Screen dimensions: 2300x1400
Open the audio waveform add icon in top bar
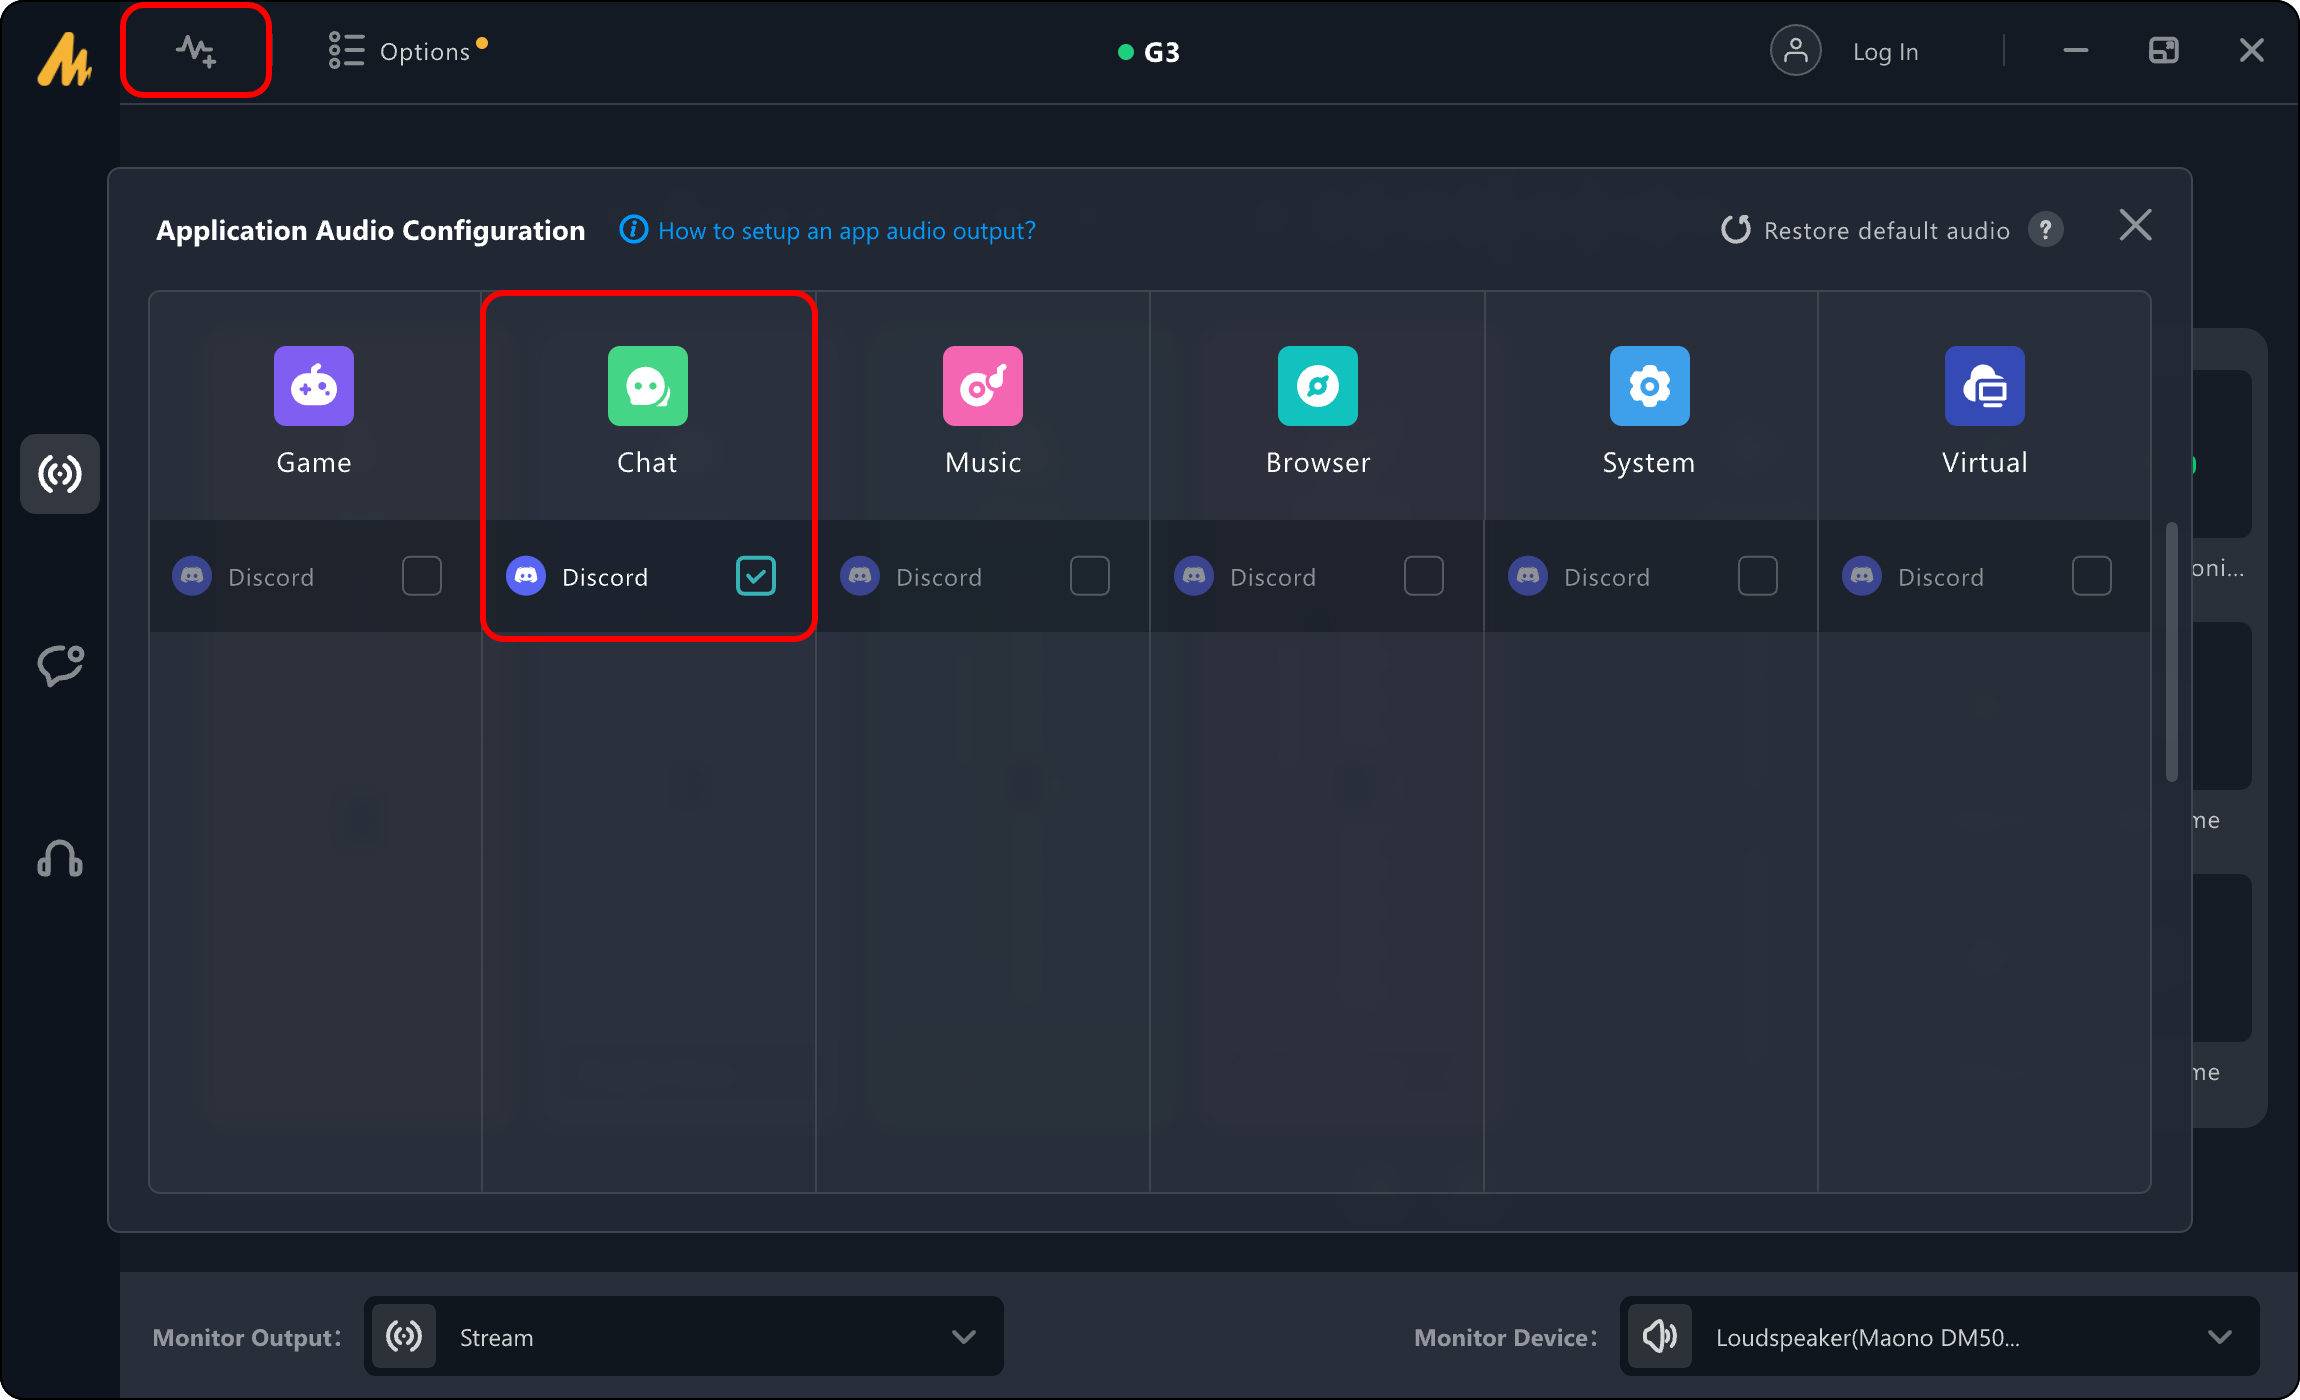click(196, 51)
